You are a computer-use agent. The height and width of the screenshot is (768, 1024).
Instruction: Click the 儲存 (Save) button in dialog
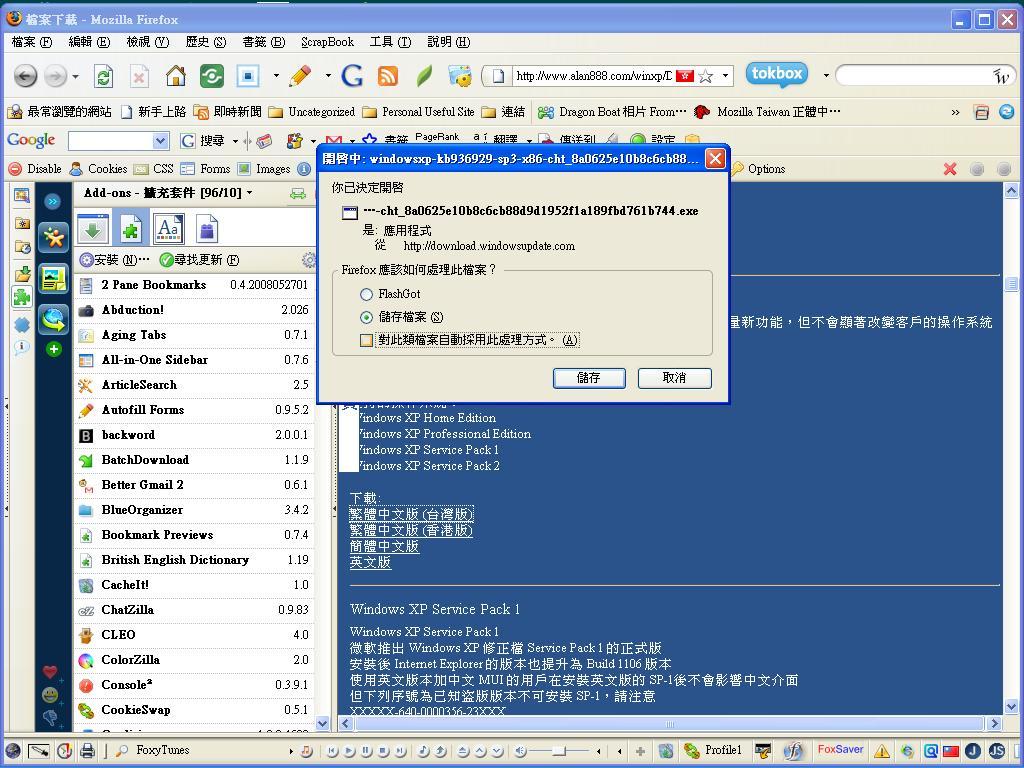coord(588,378)
